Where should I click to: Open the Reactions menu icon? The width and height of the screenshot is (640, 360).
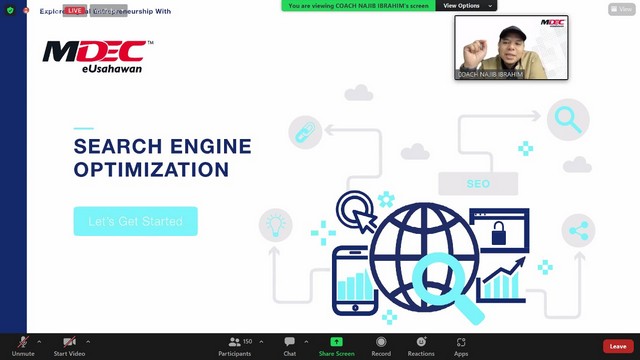(421, 342)
